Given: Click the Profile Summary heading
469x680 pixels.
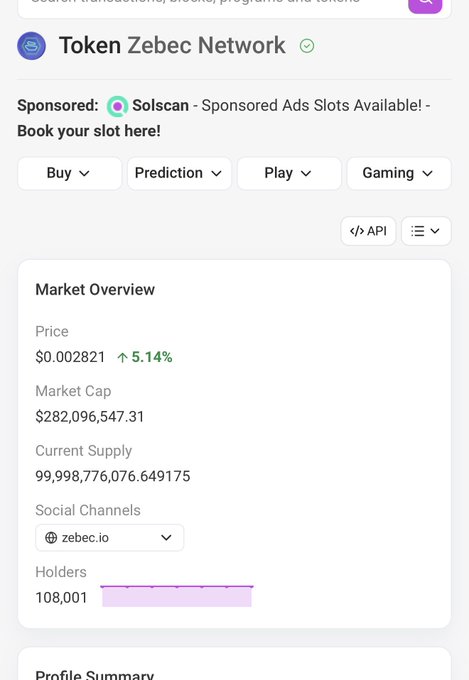Looking at the screenshot, I should point(95,674).
